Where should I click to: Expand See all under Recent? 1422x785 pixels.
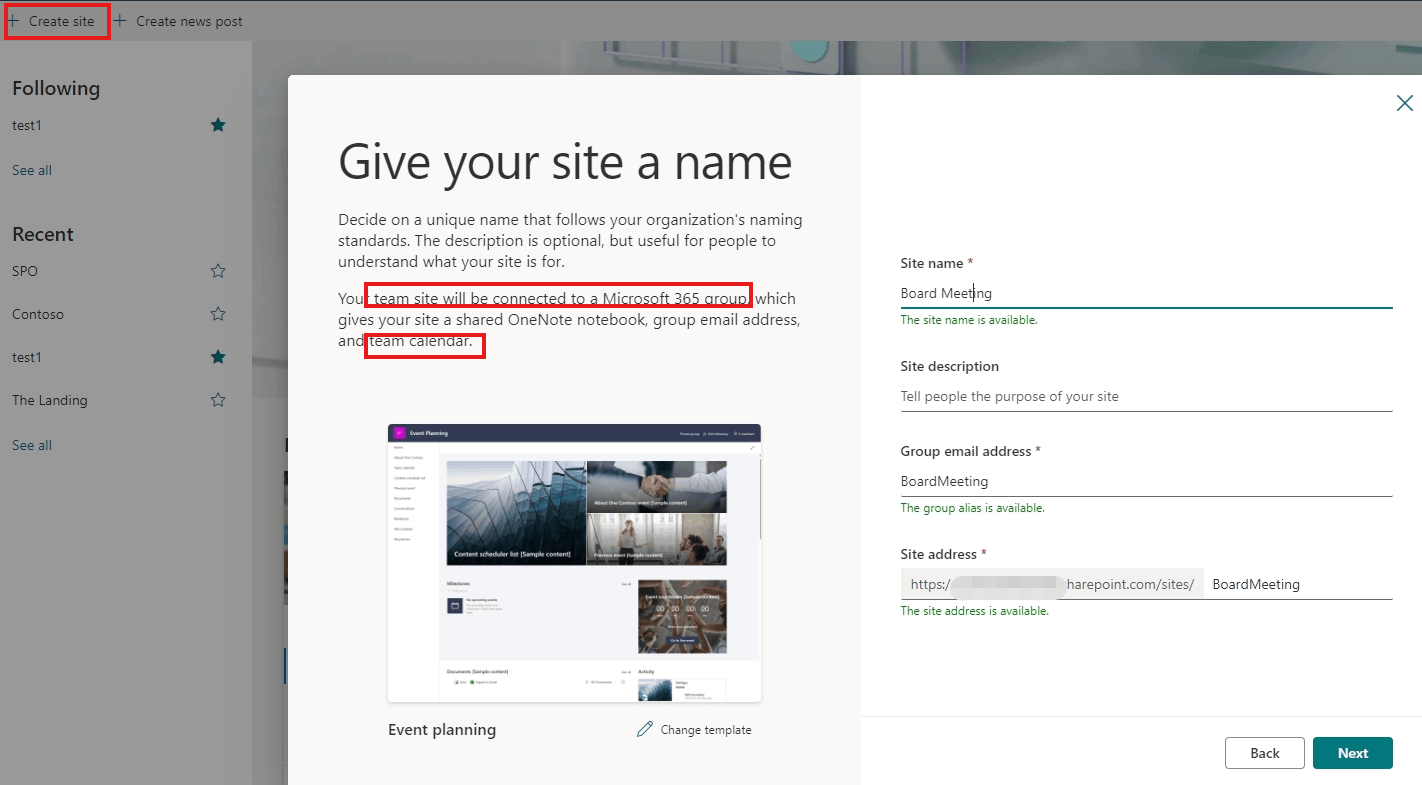pos(31,445)
